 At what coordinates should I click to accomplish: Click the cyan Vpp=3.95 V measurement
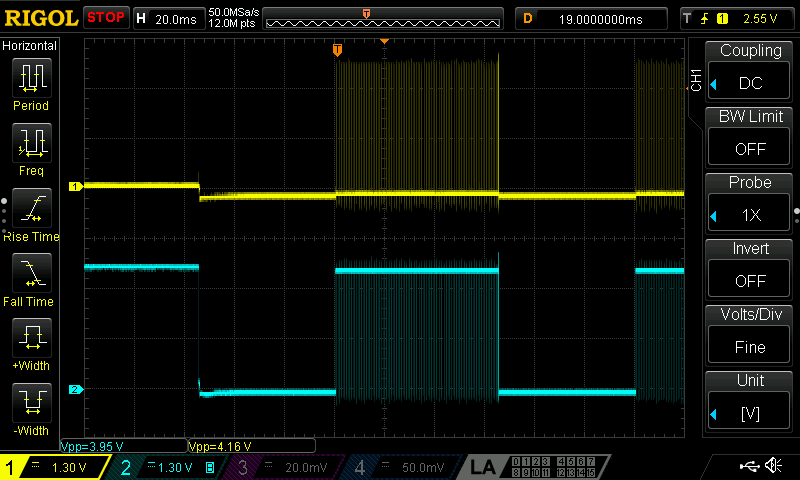pyautogui.click(x=92, y=447)
